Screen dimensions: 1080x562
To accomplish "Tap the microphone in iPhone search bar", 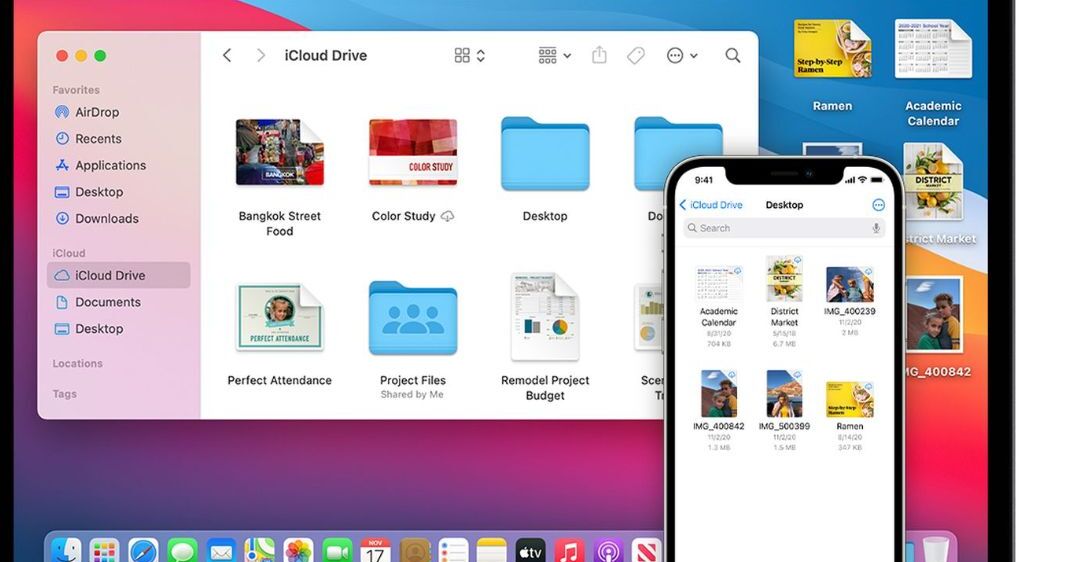I will pyautogui.click(x=876, y=228).
